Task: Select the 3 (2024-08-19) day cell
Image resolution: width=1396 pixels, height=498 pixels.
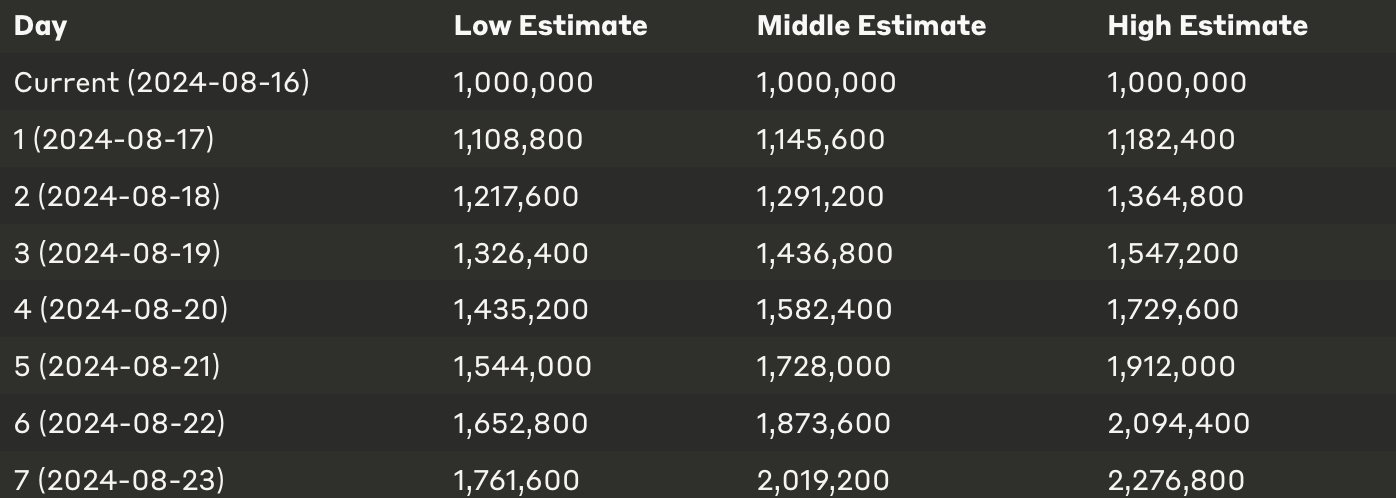Action: (117, 253)
